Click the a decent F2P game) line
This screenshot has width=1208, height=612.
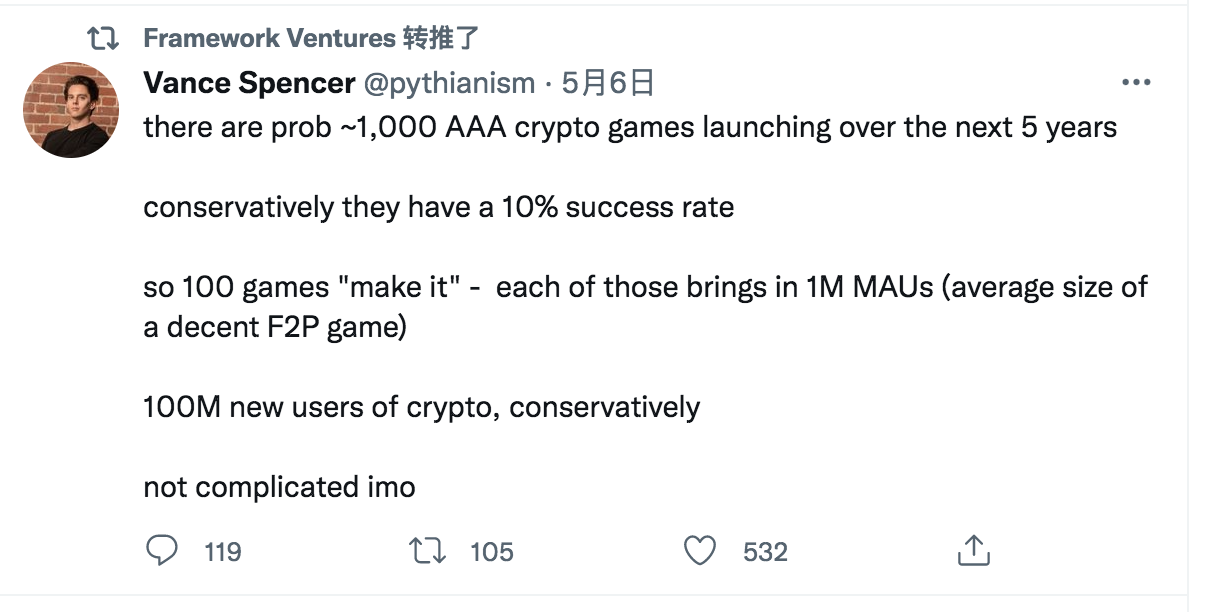[x=275, y=328]
